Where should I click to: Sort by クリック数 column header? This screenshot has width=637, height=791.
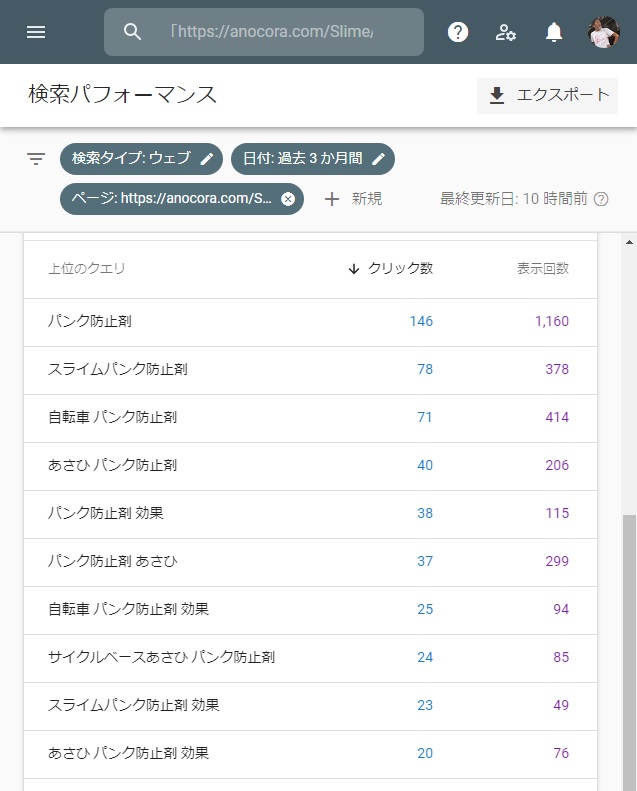tap(390, 268)
